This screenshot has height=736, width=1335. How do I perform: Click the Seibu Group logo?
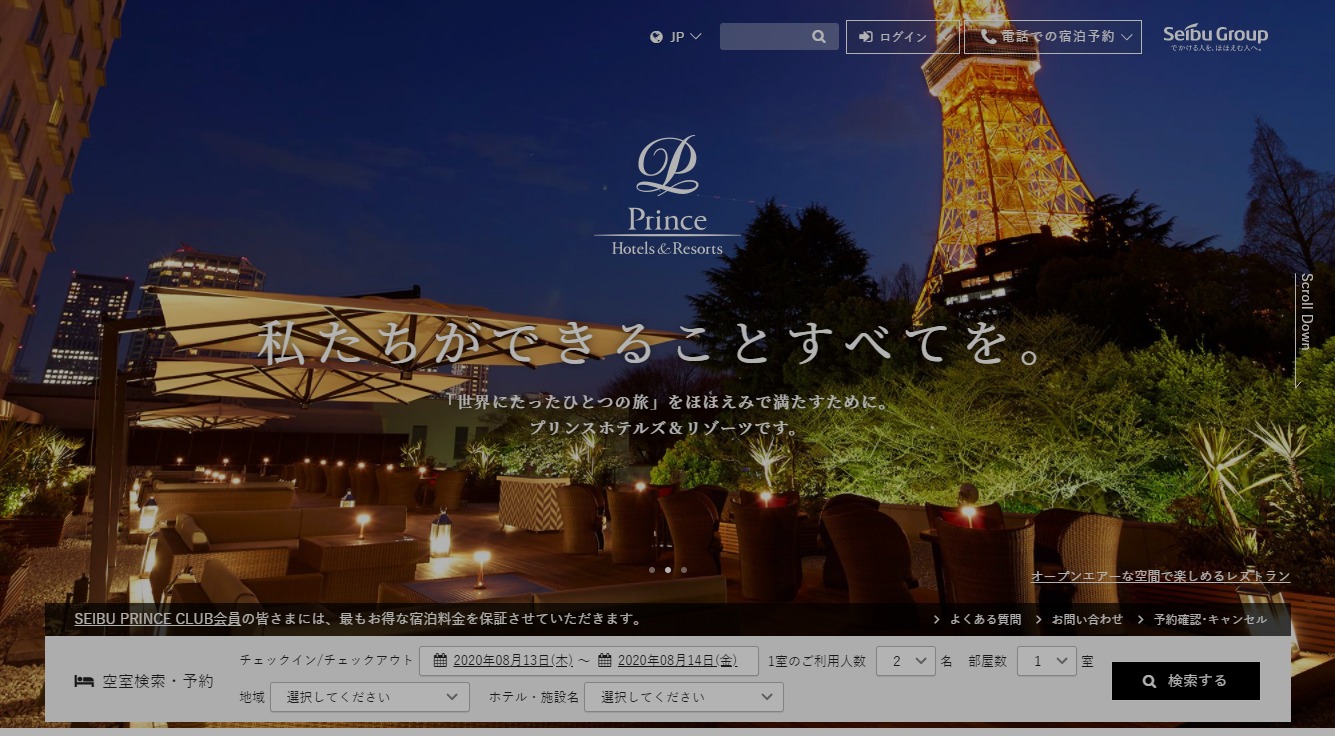pyautogui.click(x=1215, y=37)
